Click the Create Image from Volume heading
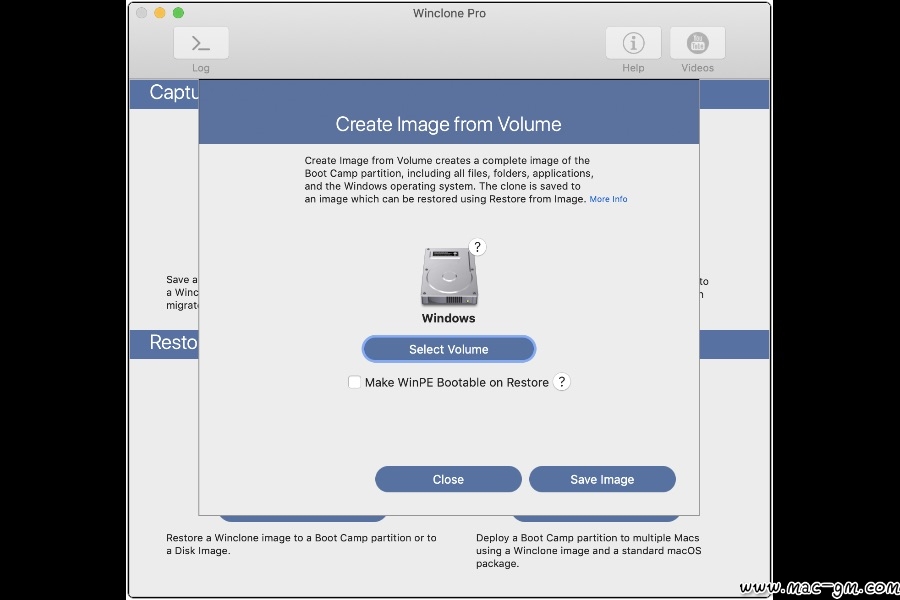Image resolution: width=900 pixels, height=600 pixels. [x=448, y=124]
